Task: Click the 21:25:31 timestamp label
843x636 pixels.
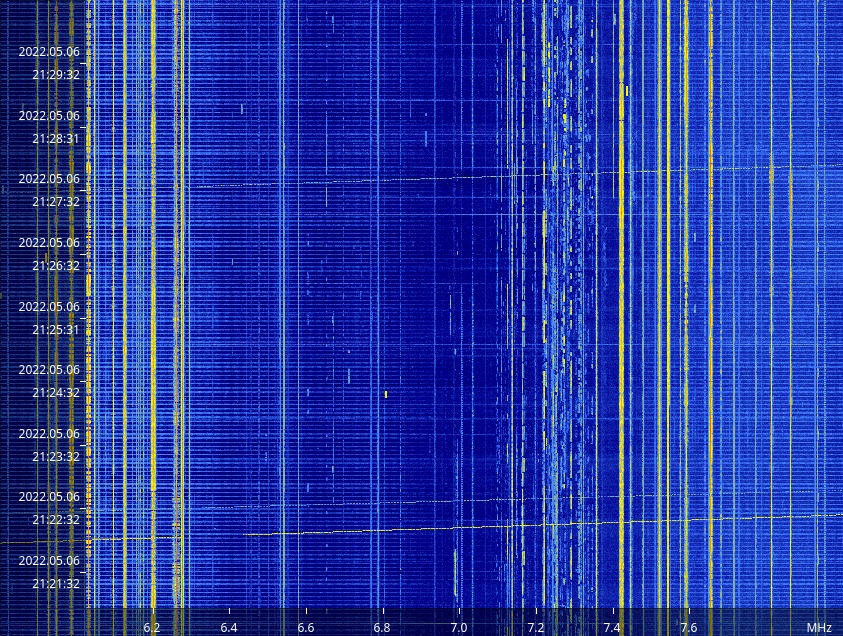Action: (x=56, y=330)
